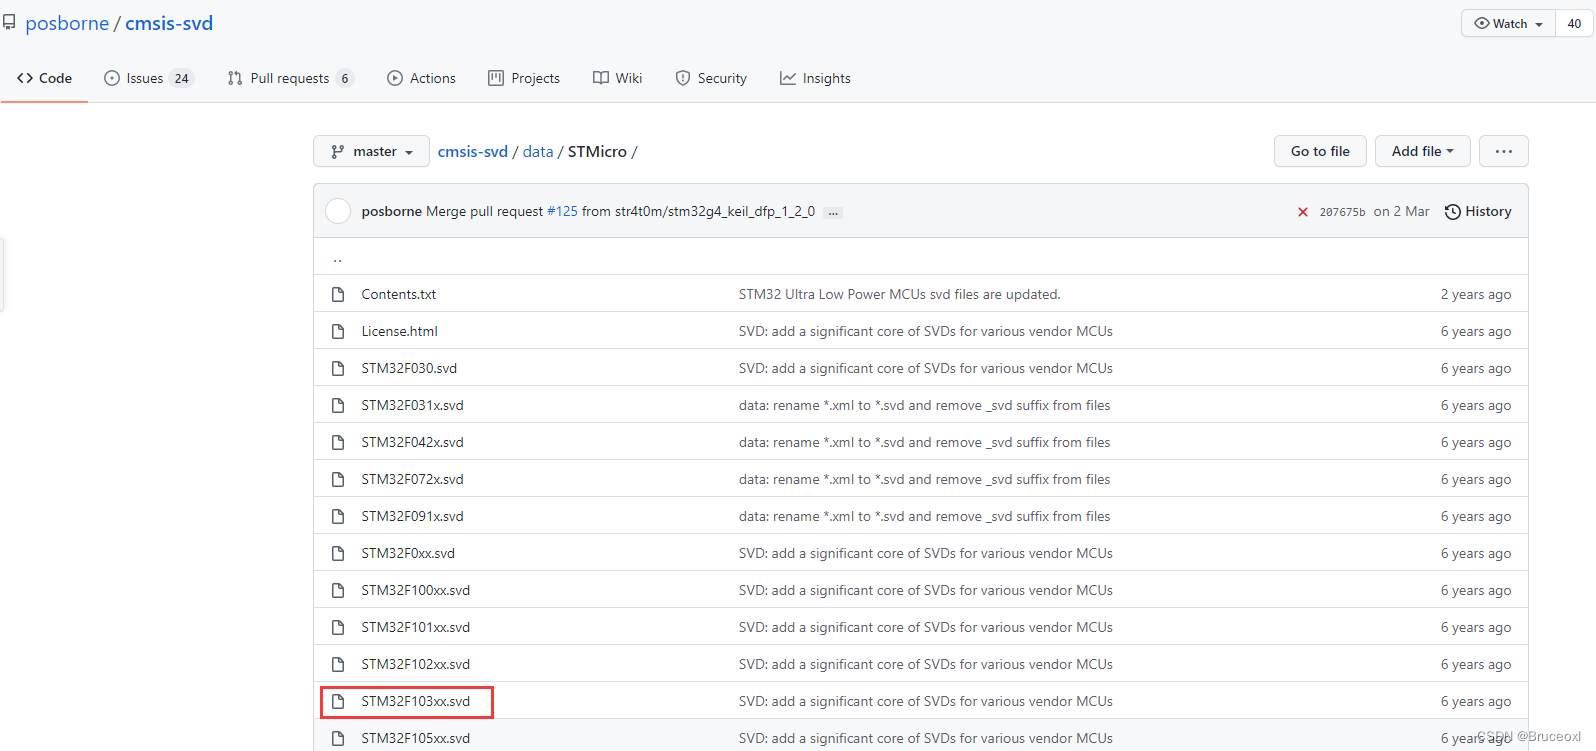Open commit message for License.html row
1596x751 pixels.
click(x=925, y=331)
